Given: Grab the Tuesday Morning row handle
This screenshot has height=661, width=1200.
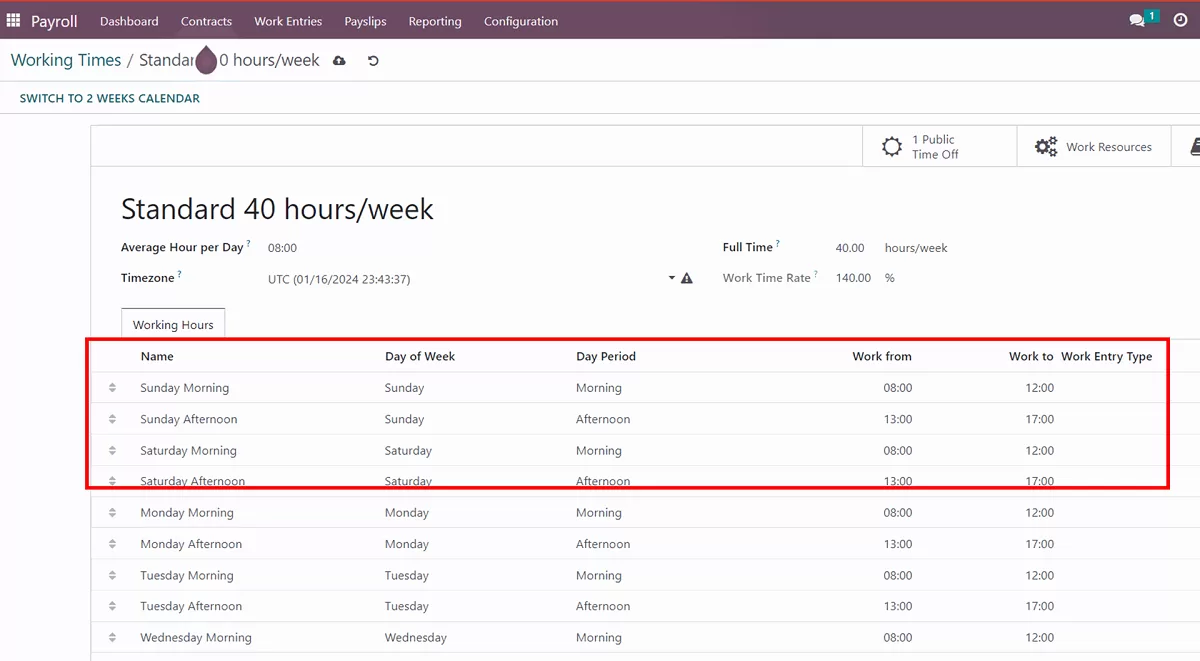Looking at the screenshot, I should point(112,576).
